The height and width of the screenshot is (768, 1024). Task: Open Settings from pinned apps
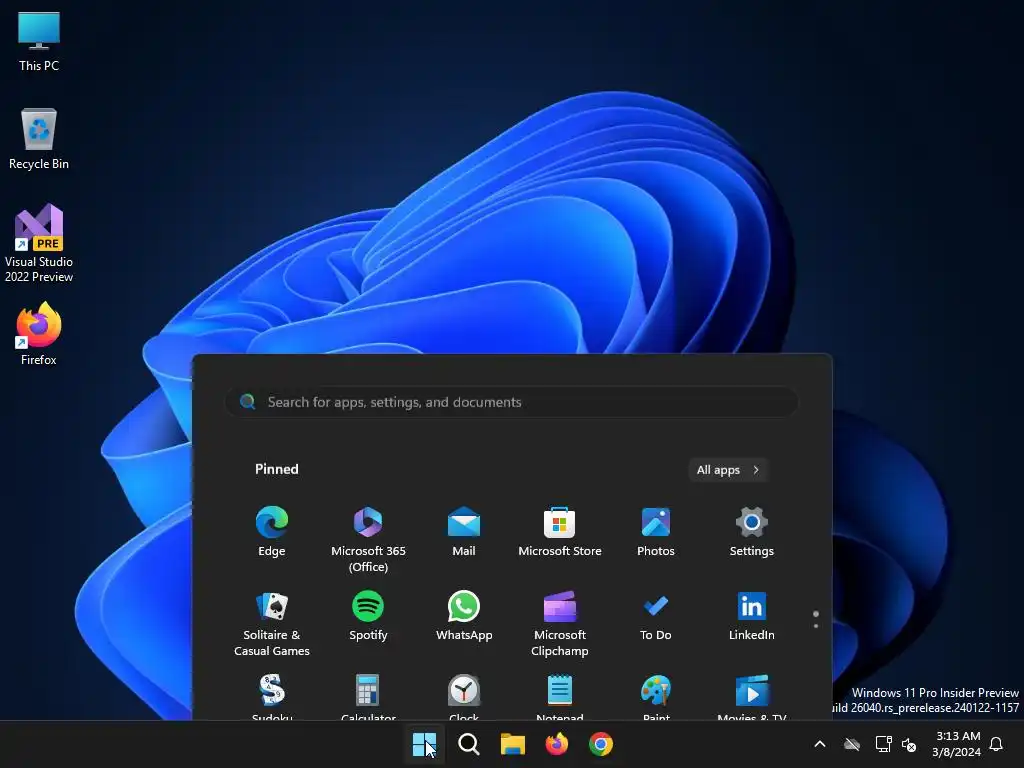[x=752, y=531]
